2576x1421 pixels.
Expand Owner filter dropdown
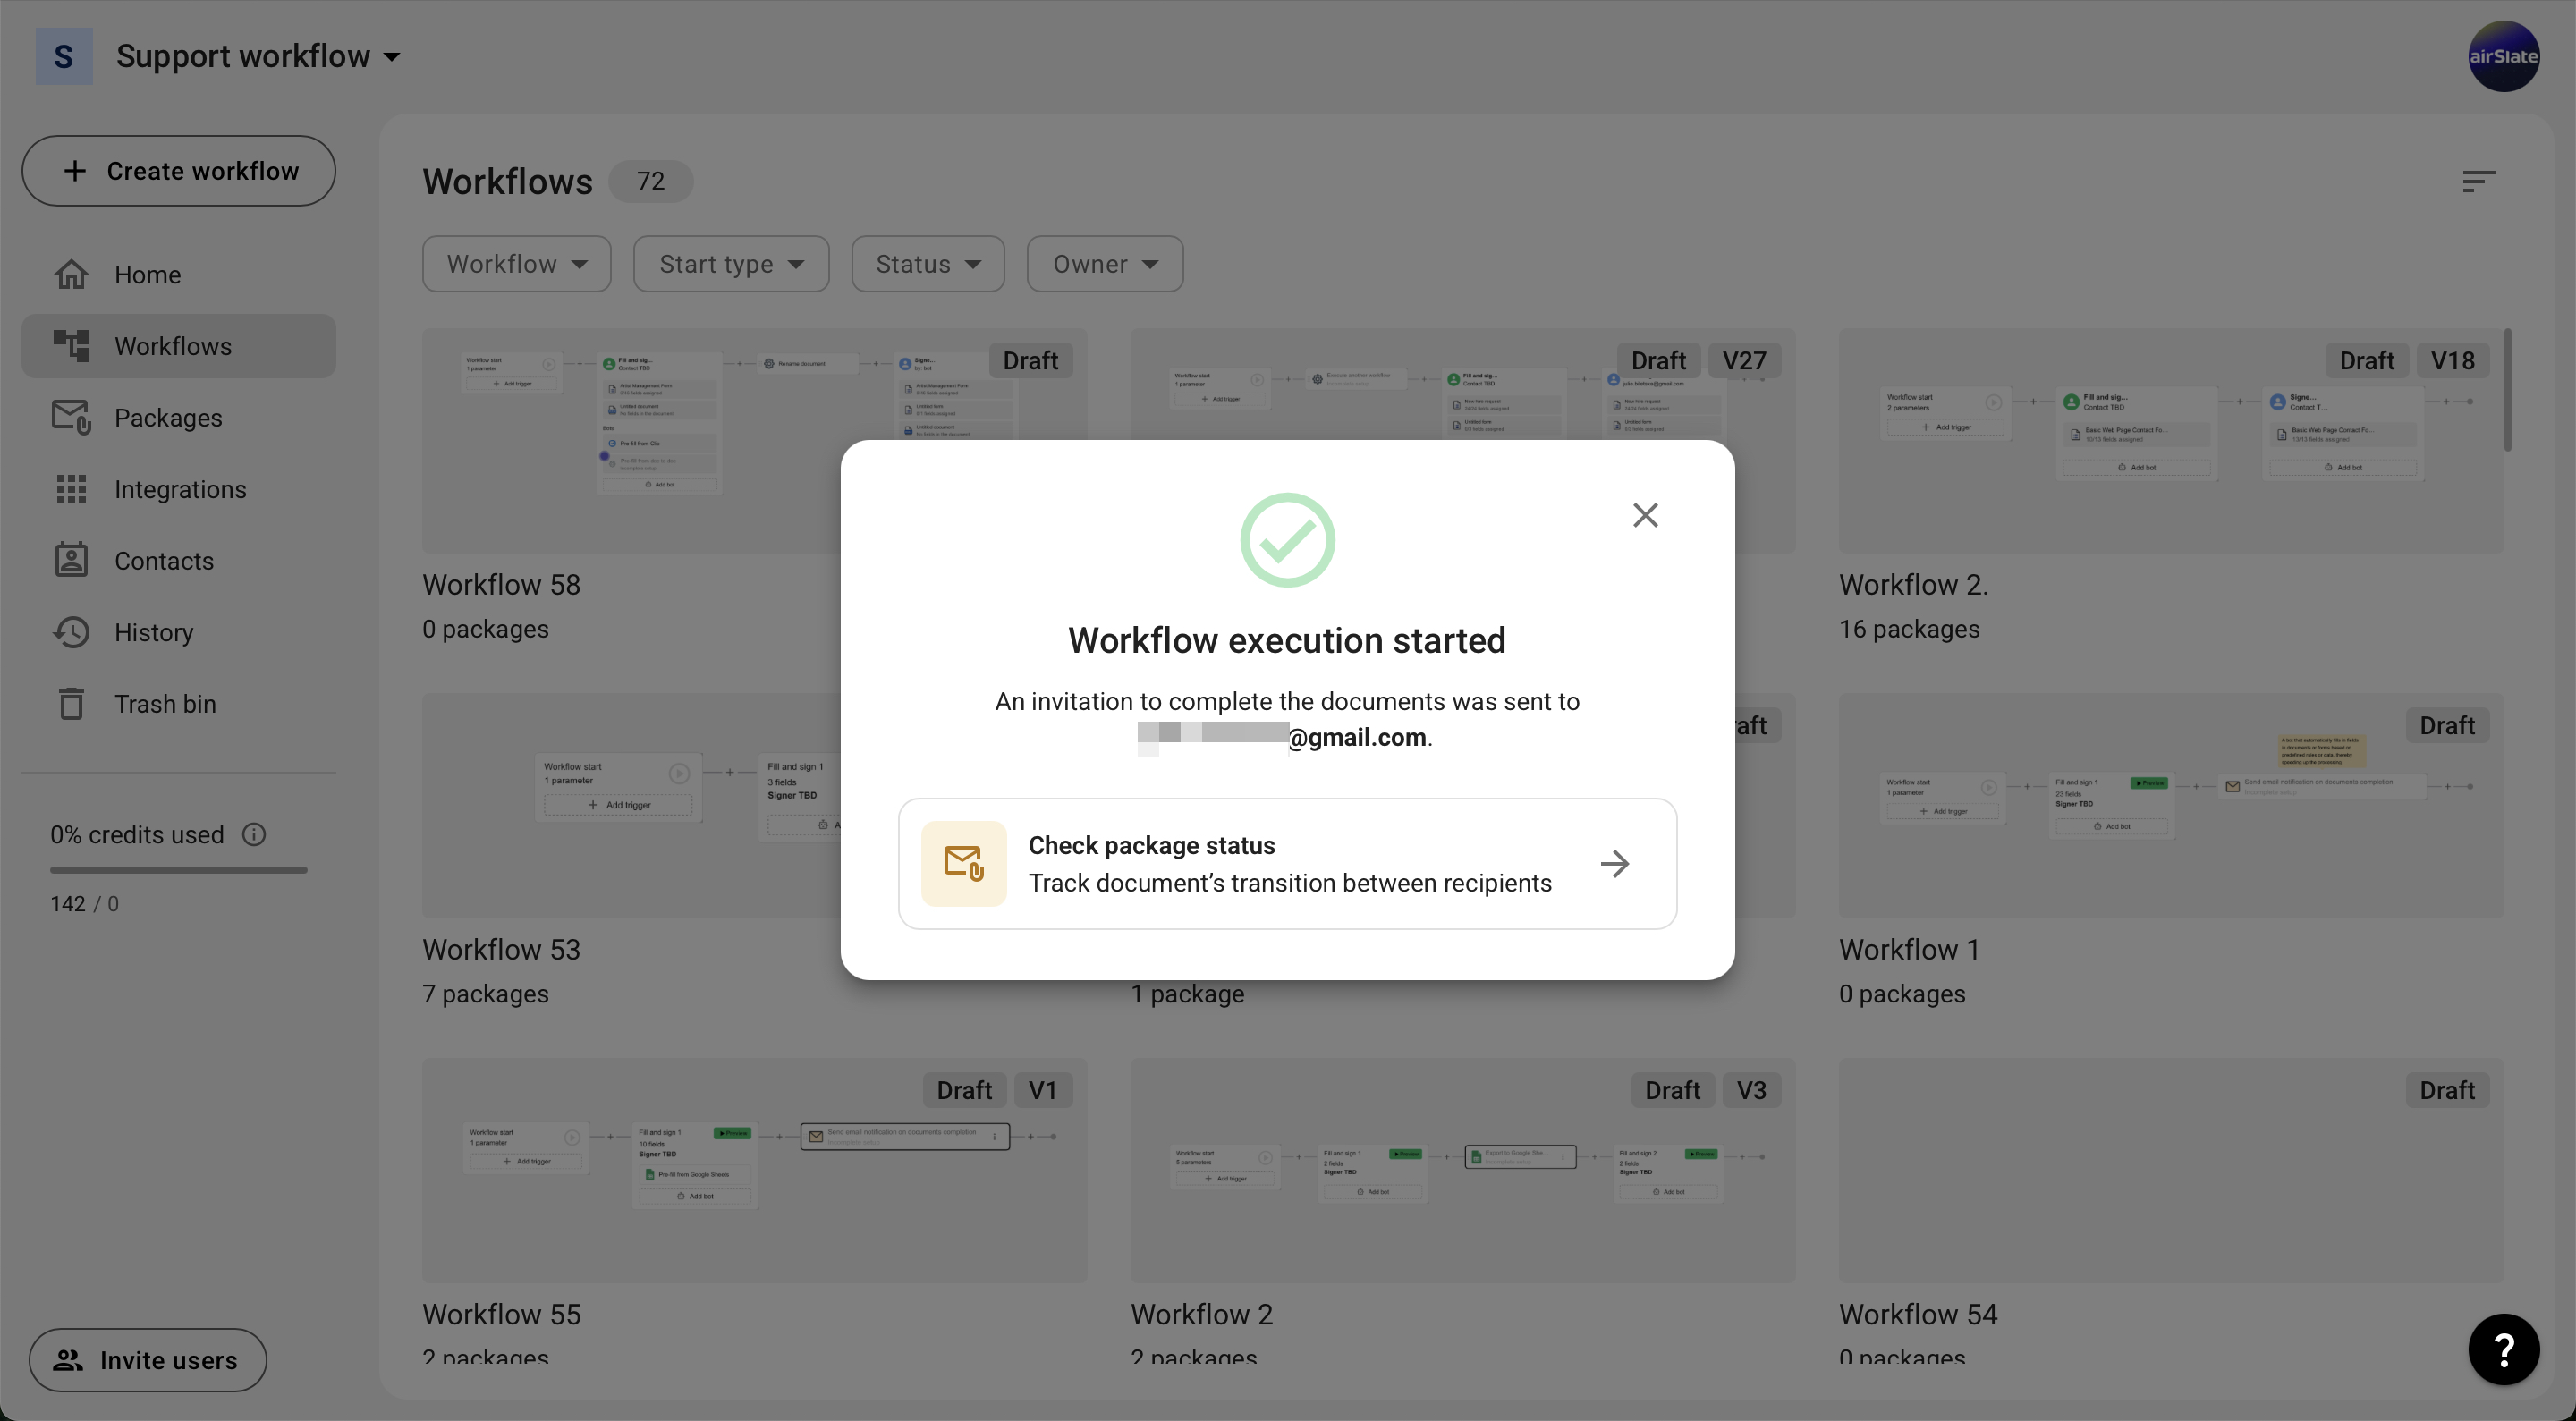point(1105,264)
